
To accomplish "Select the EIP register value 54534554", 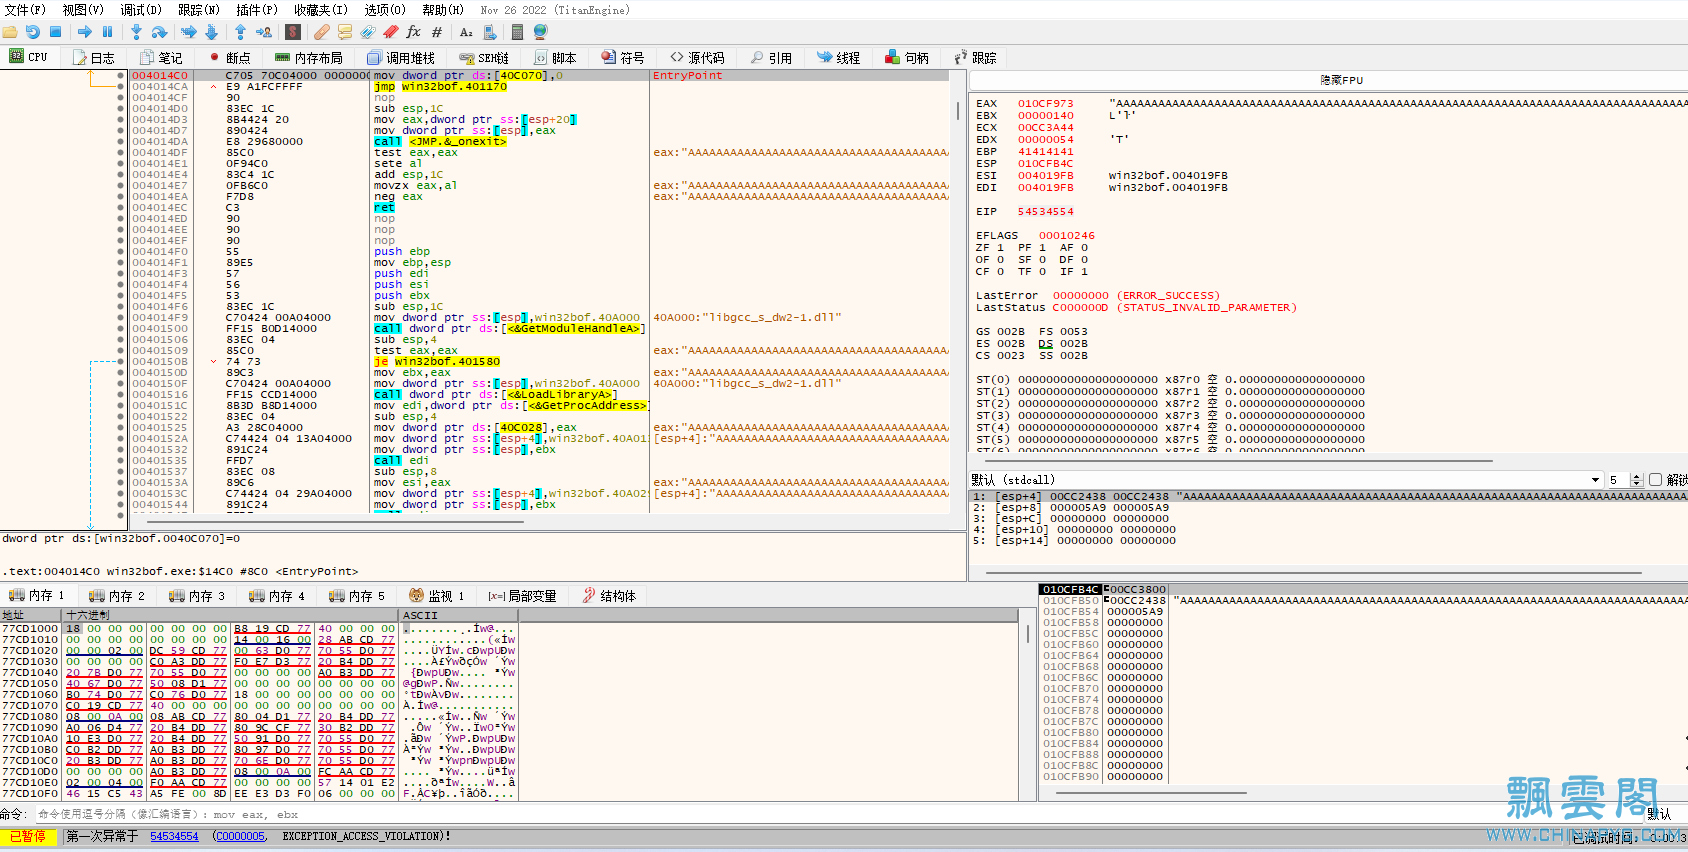I will tap(1045, 212).
